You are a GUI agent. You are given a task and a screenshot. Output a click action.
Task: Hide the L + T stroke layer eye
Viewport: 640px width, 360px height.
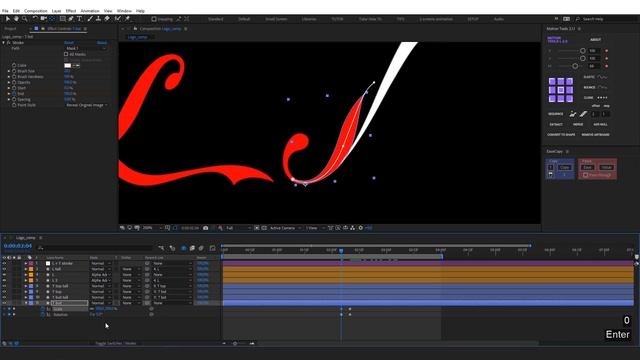point(4,263)
